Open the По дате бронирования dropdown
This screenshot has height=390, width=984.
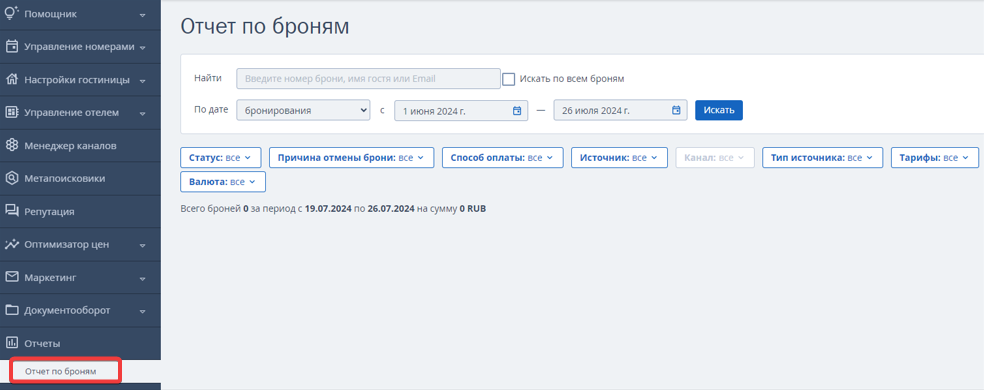pos(303,111)
